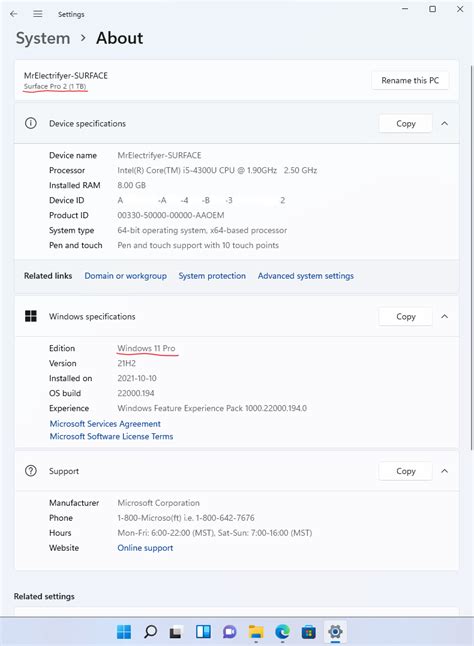474x646 pixels.
Task: Click the Version value 21H2
Action: coord(126,363)
